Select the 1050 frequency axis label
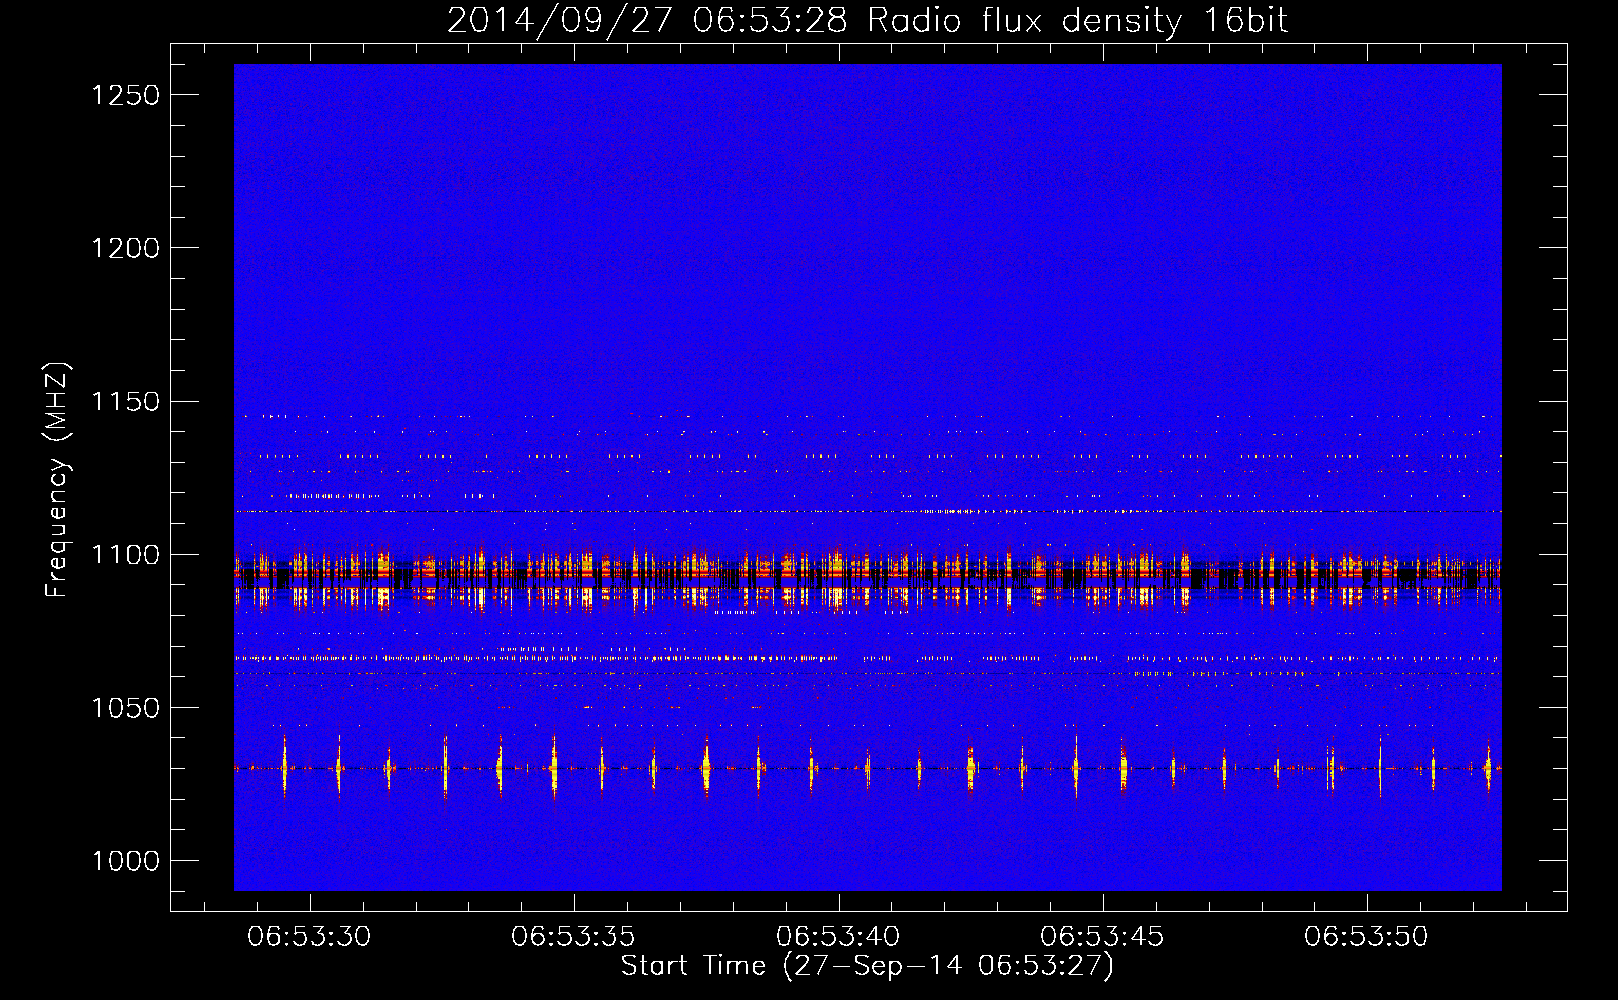1618x1000 pixels. coord(126,708)
